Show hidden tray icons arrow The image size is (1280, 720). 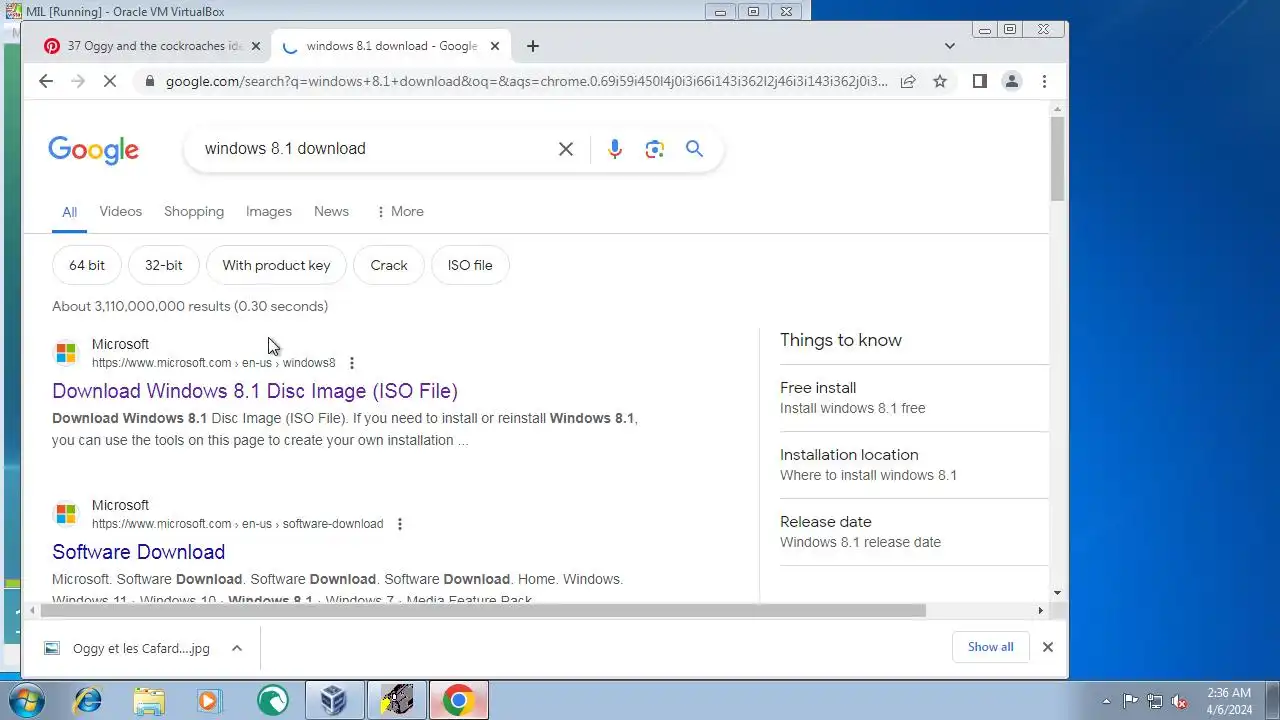[x=1106, y=701]
